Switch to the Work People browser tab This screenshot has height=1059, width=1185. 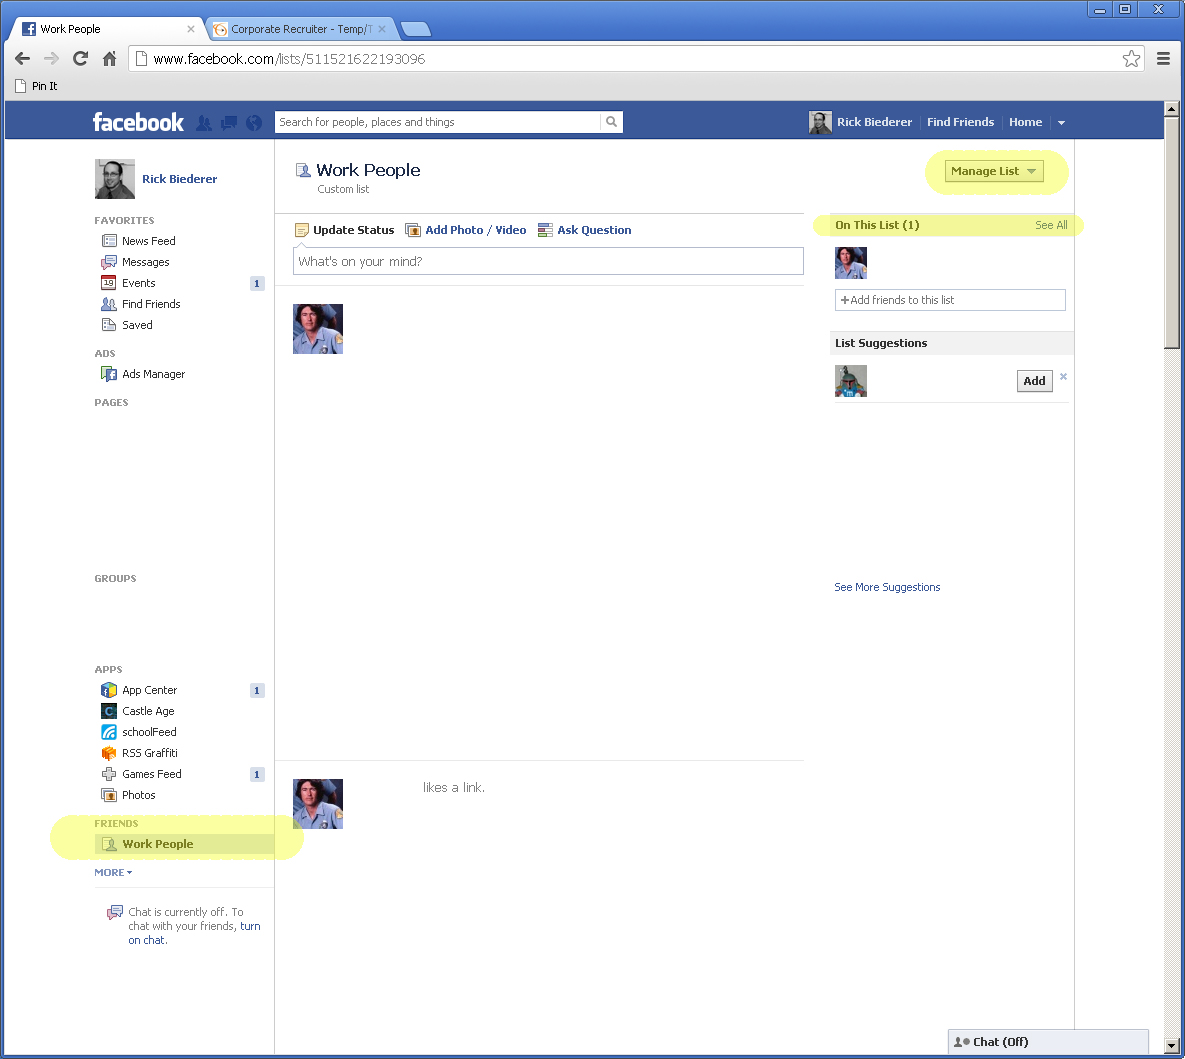pos(107,29)
